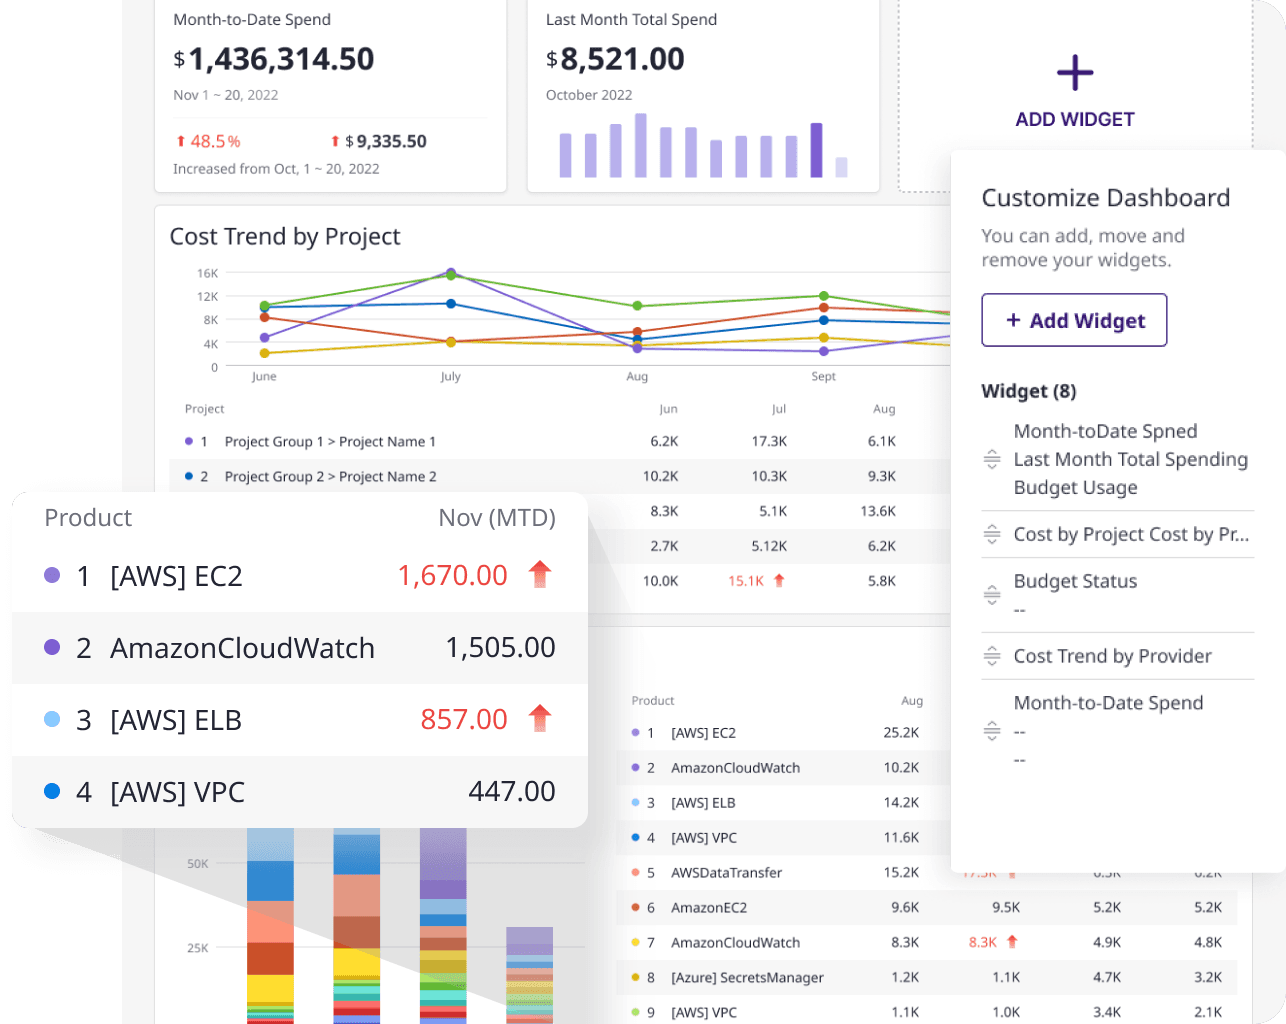Screen dimensions: 1286x1024
Task: Click the Nov (MTD) column header
Action: click(x=496, y=518)
